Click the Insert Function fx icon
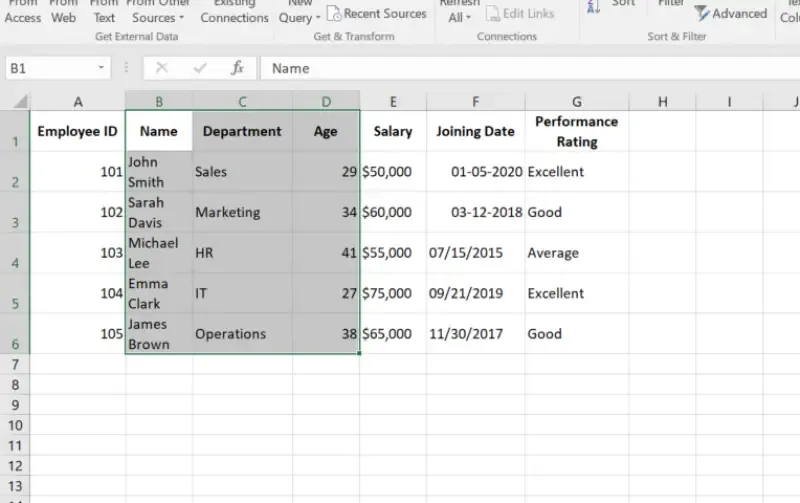Screen dimensions: 800x503 (237, 68)
